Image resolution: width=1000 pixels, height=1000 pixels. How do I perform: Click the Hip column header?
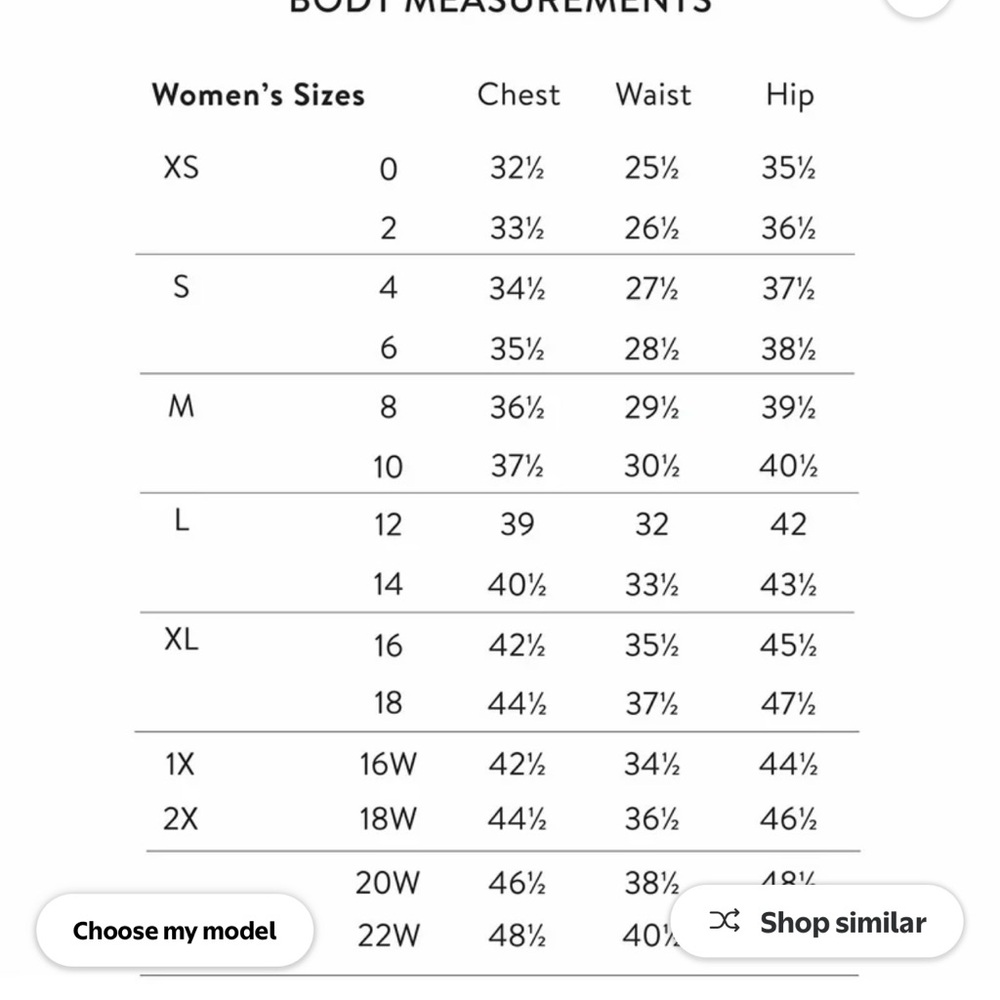click(x=790, y=96)
